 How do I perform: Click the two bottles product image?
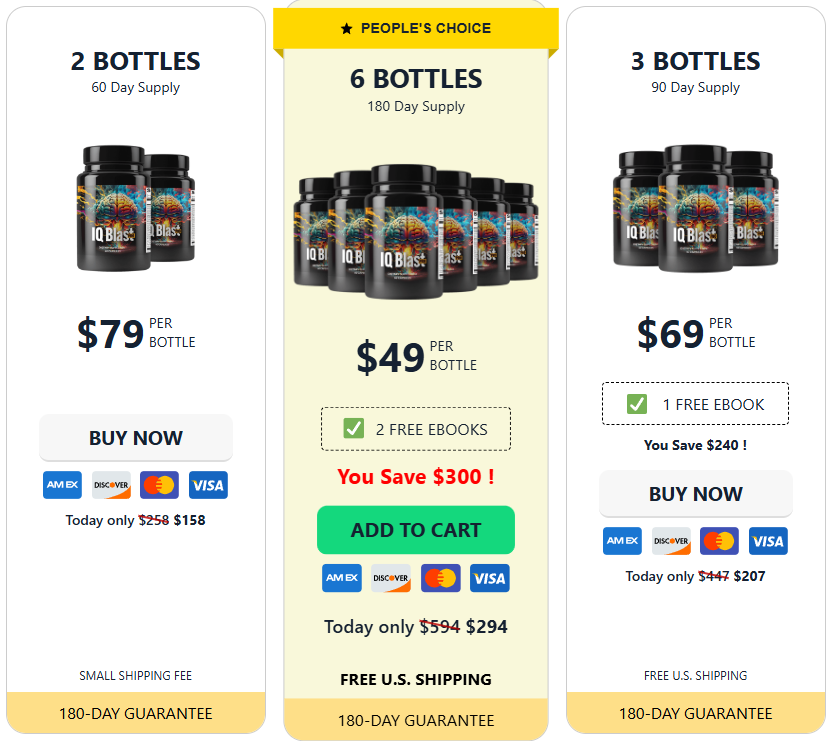136,208
